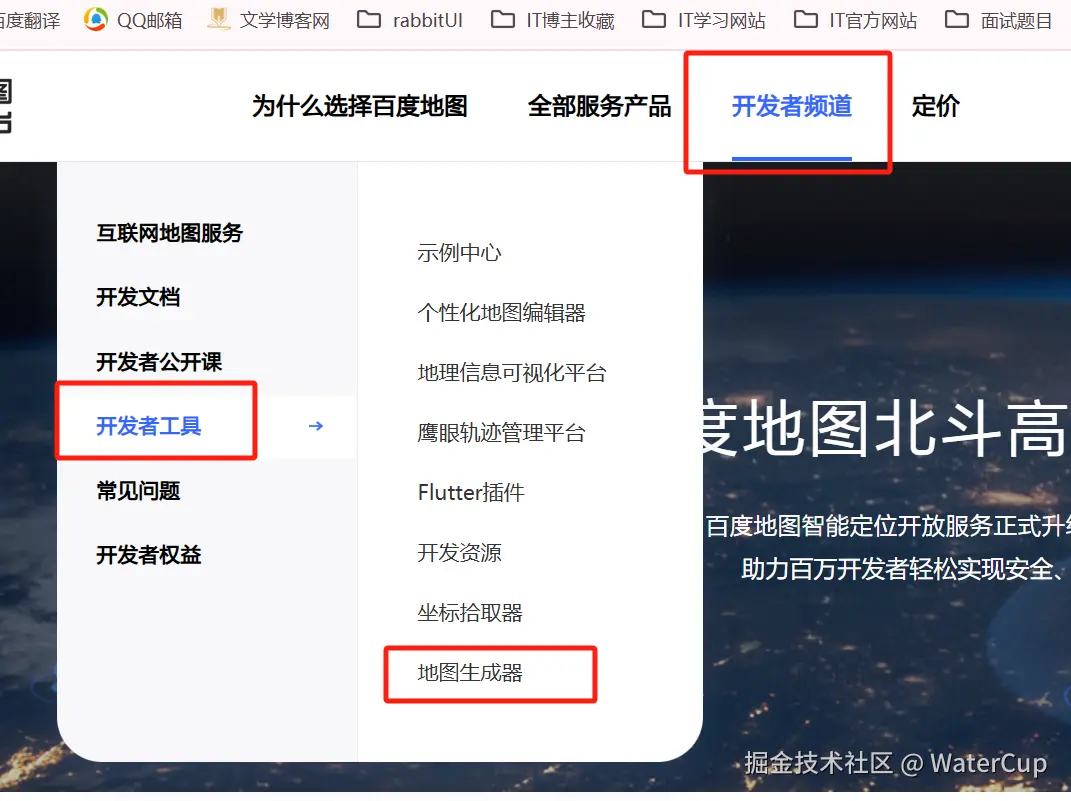Open 全部服务产品 nav menu
Screen dimensions: 1071x801
(x=599, y=106)
